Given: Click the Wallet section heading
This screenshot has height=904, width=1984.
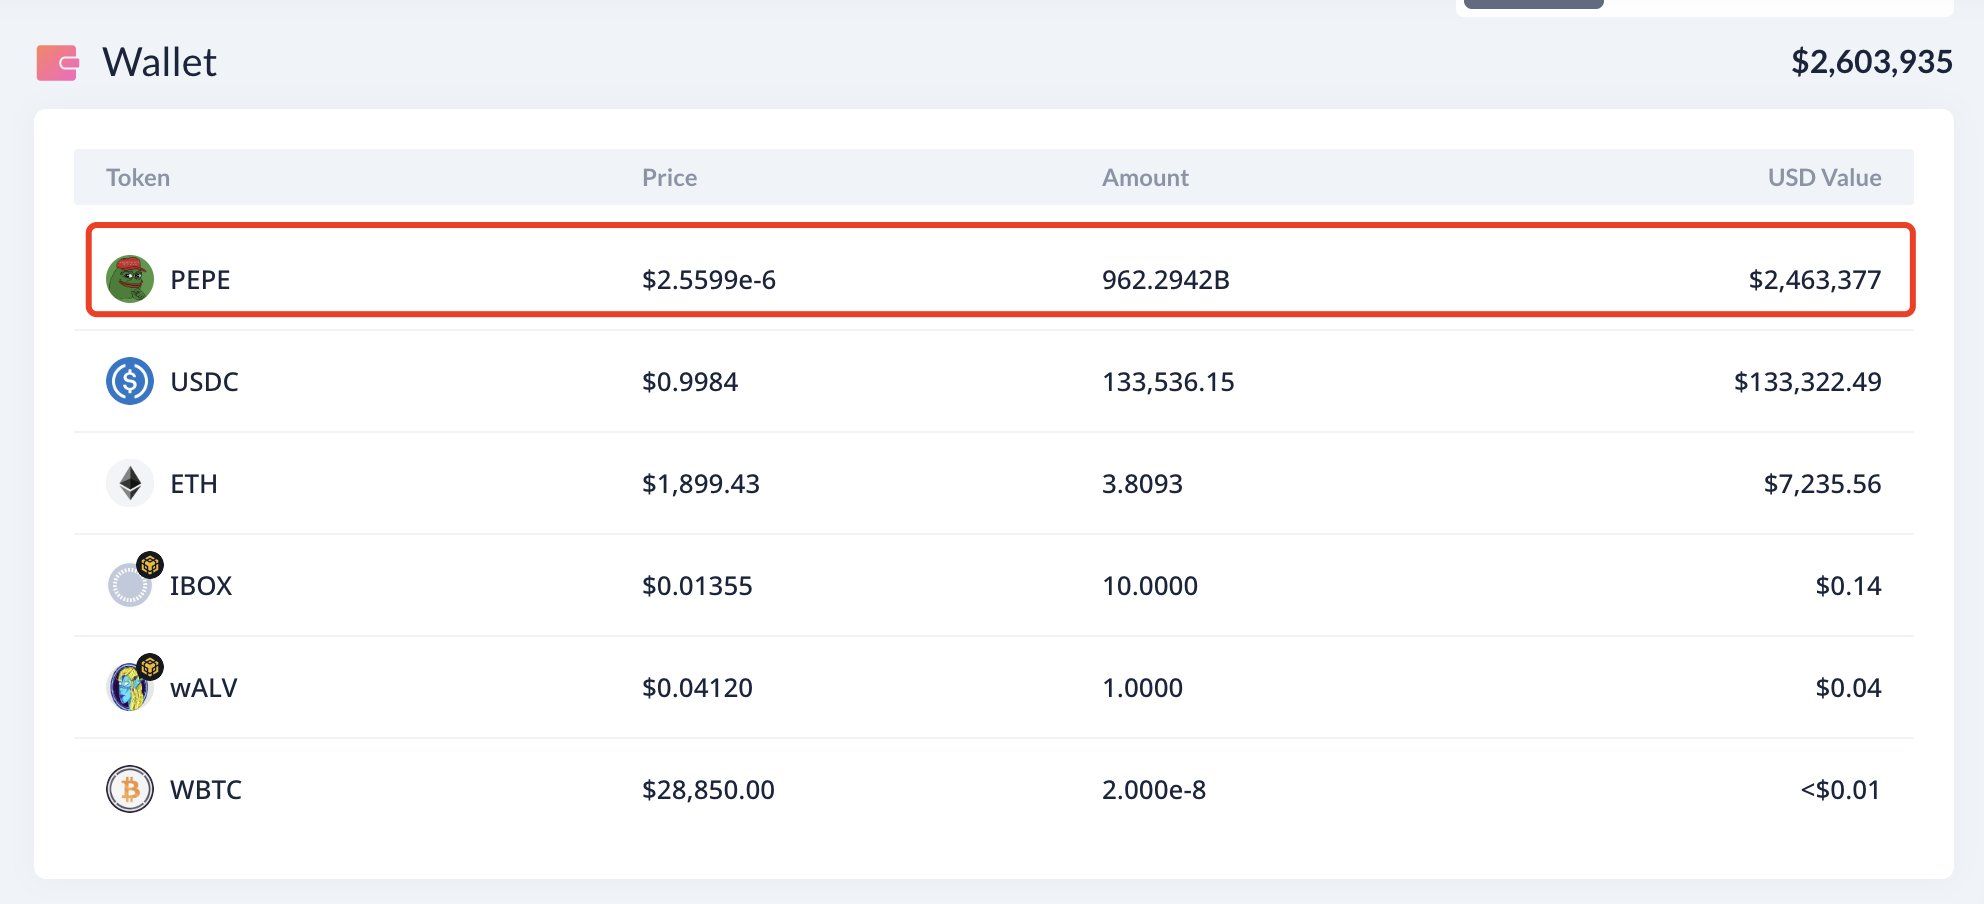Looking at the screenshot, I should 160,63.
